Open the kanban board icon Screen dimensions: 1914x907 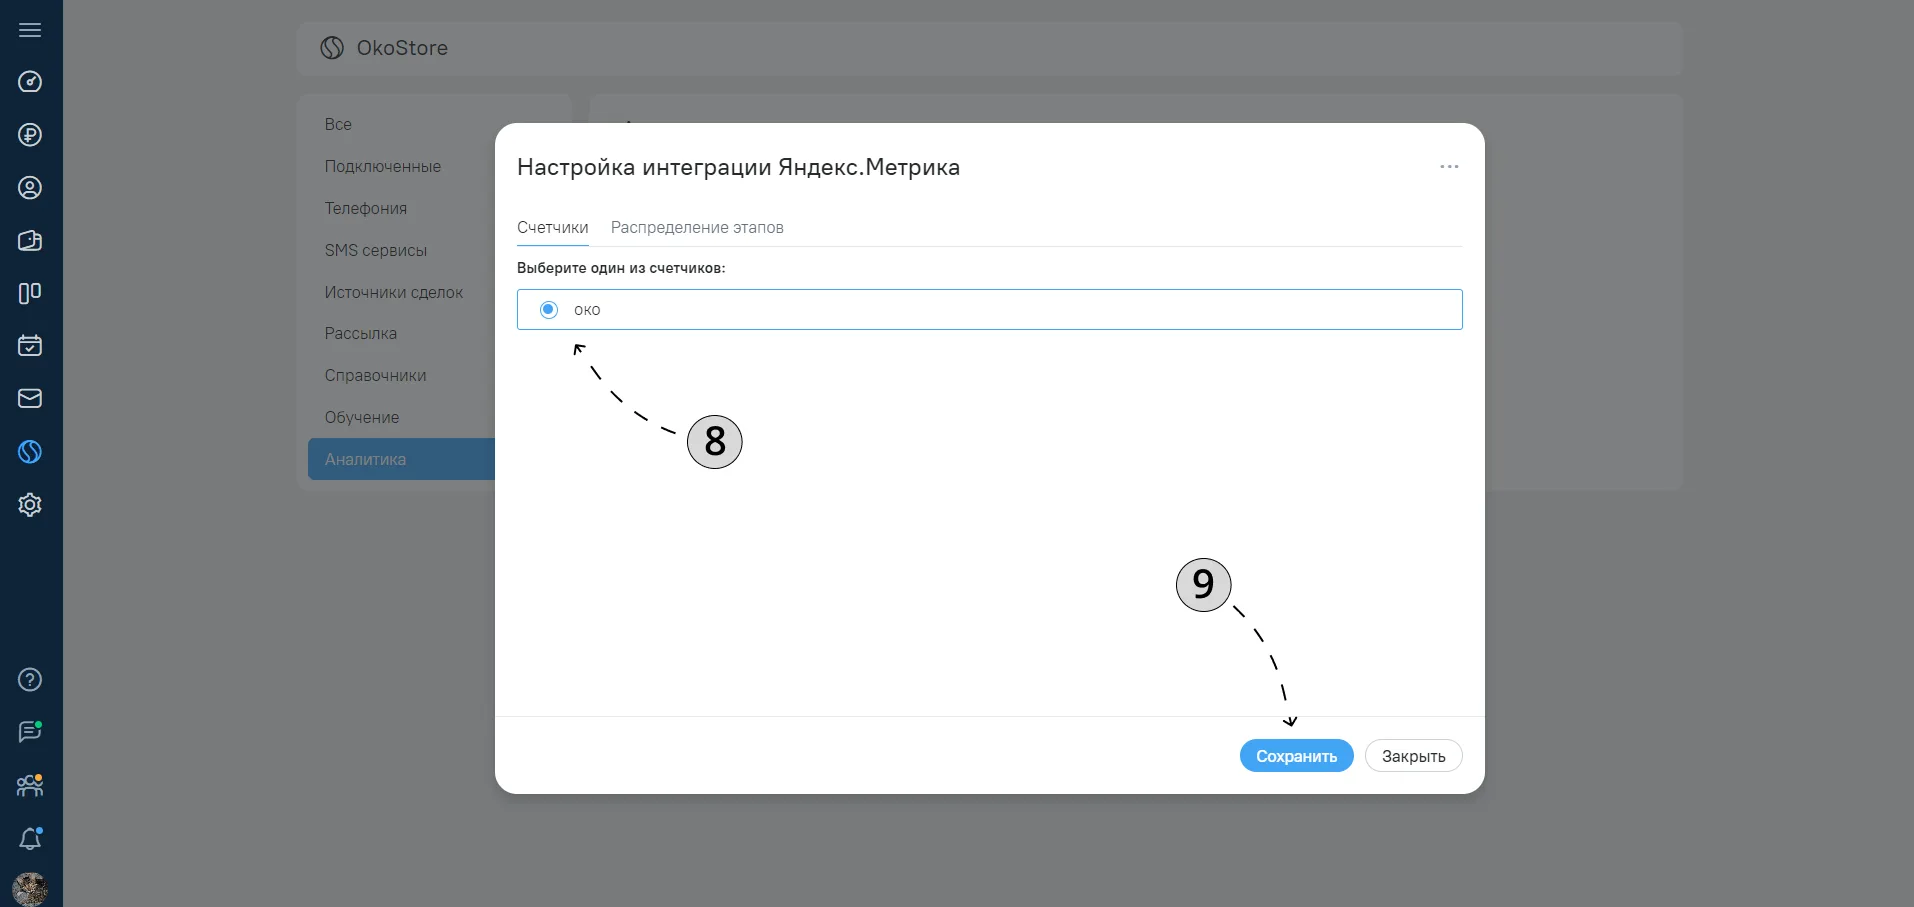point(30,293)
